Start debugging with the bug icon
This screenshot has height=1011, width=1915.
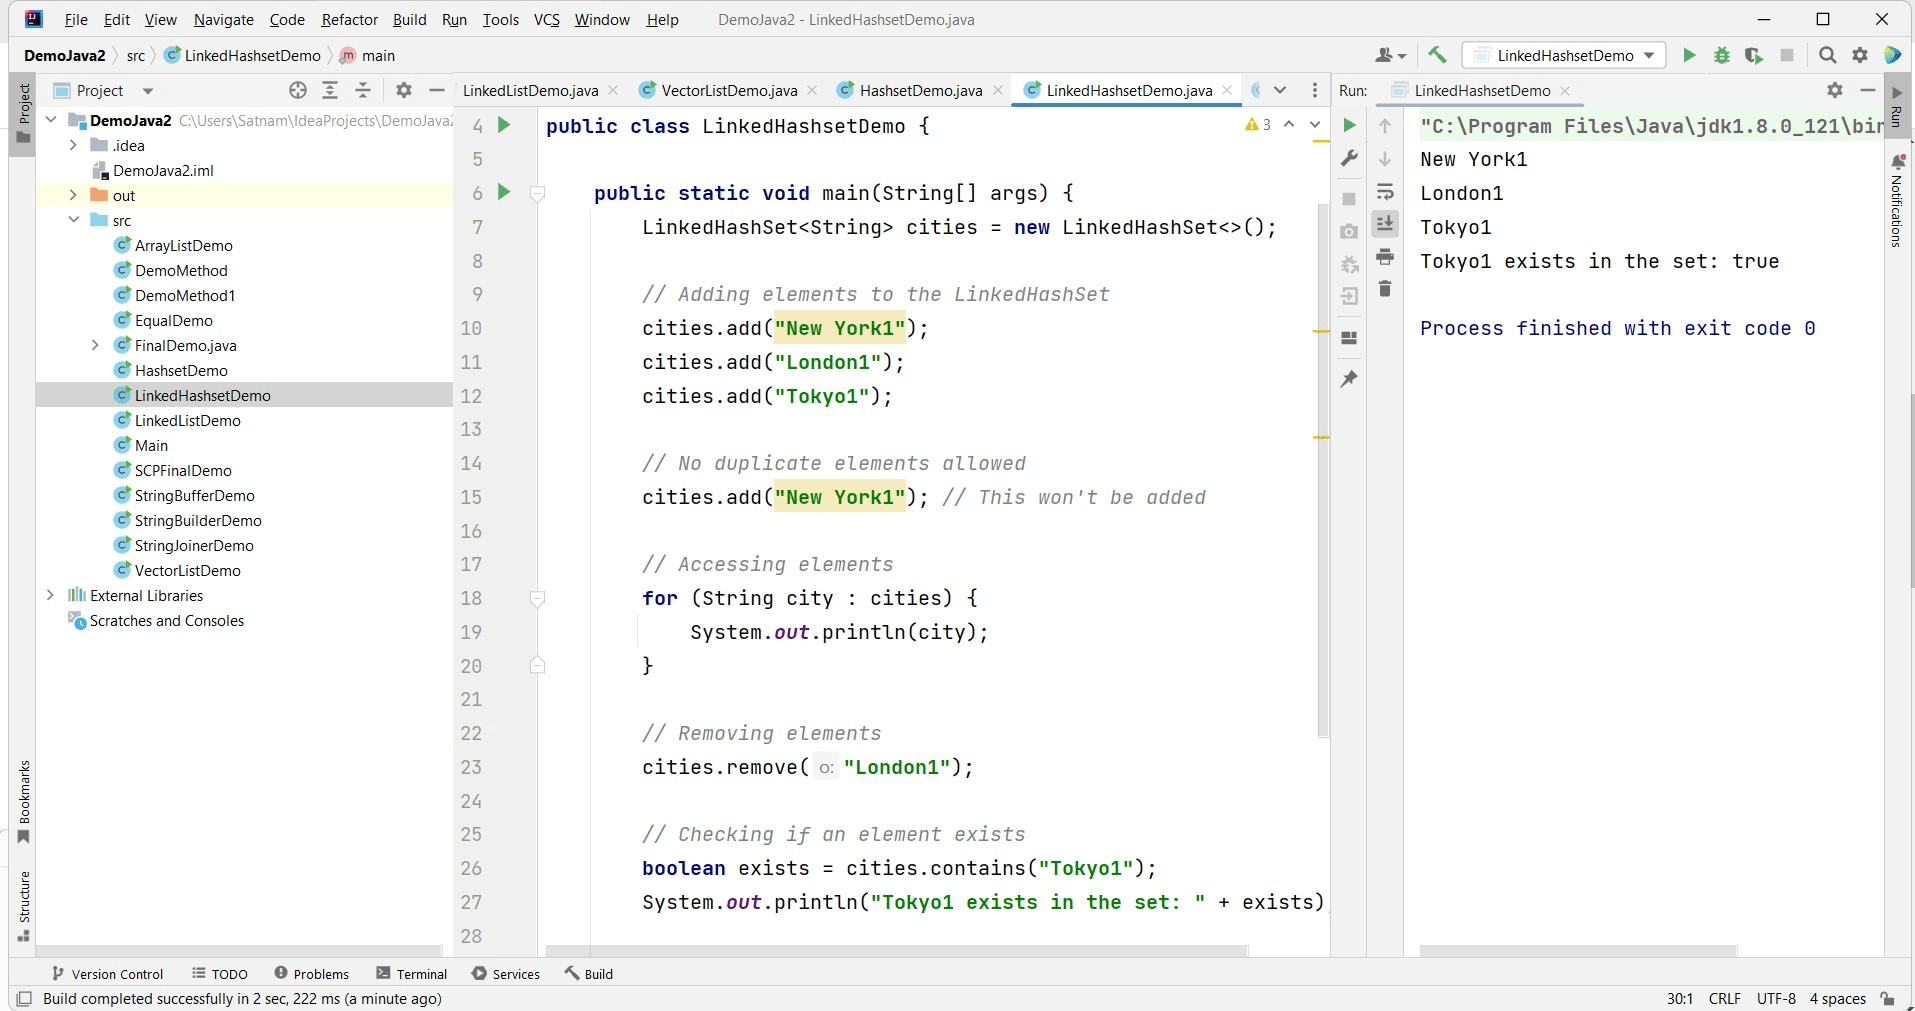1722,55
